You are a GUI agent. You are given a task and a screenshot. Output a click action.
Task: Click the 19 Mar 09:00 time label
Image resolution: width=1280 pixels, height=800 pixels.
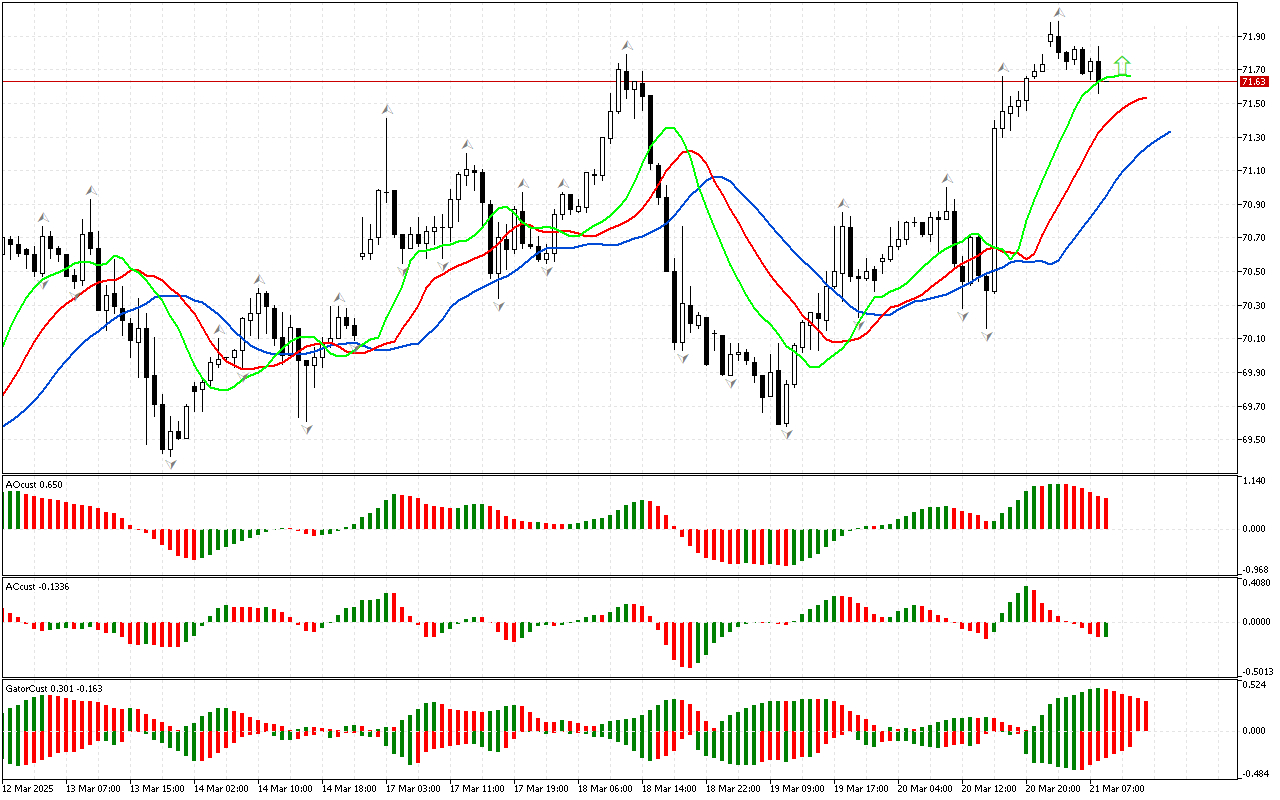pyautogui.click(x=798, y=789)
